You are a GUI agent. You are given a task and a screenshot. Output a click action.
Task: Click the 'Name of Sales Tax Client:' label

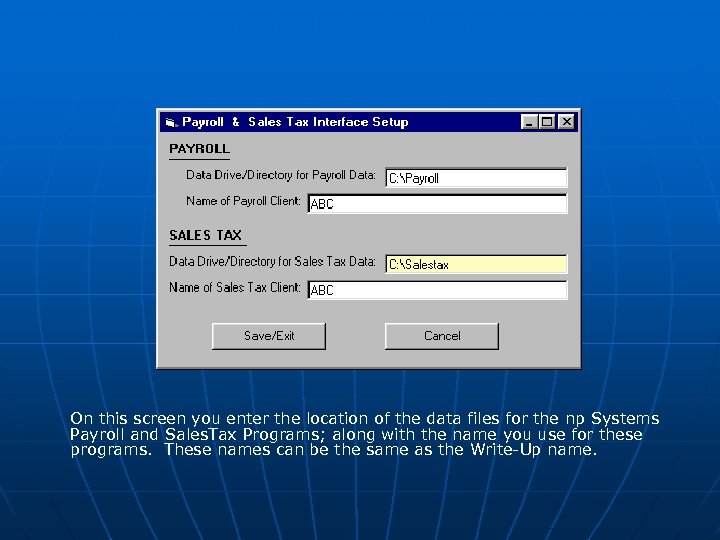coord(235,287)
